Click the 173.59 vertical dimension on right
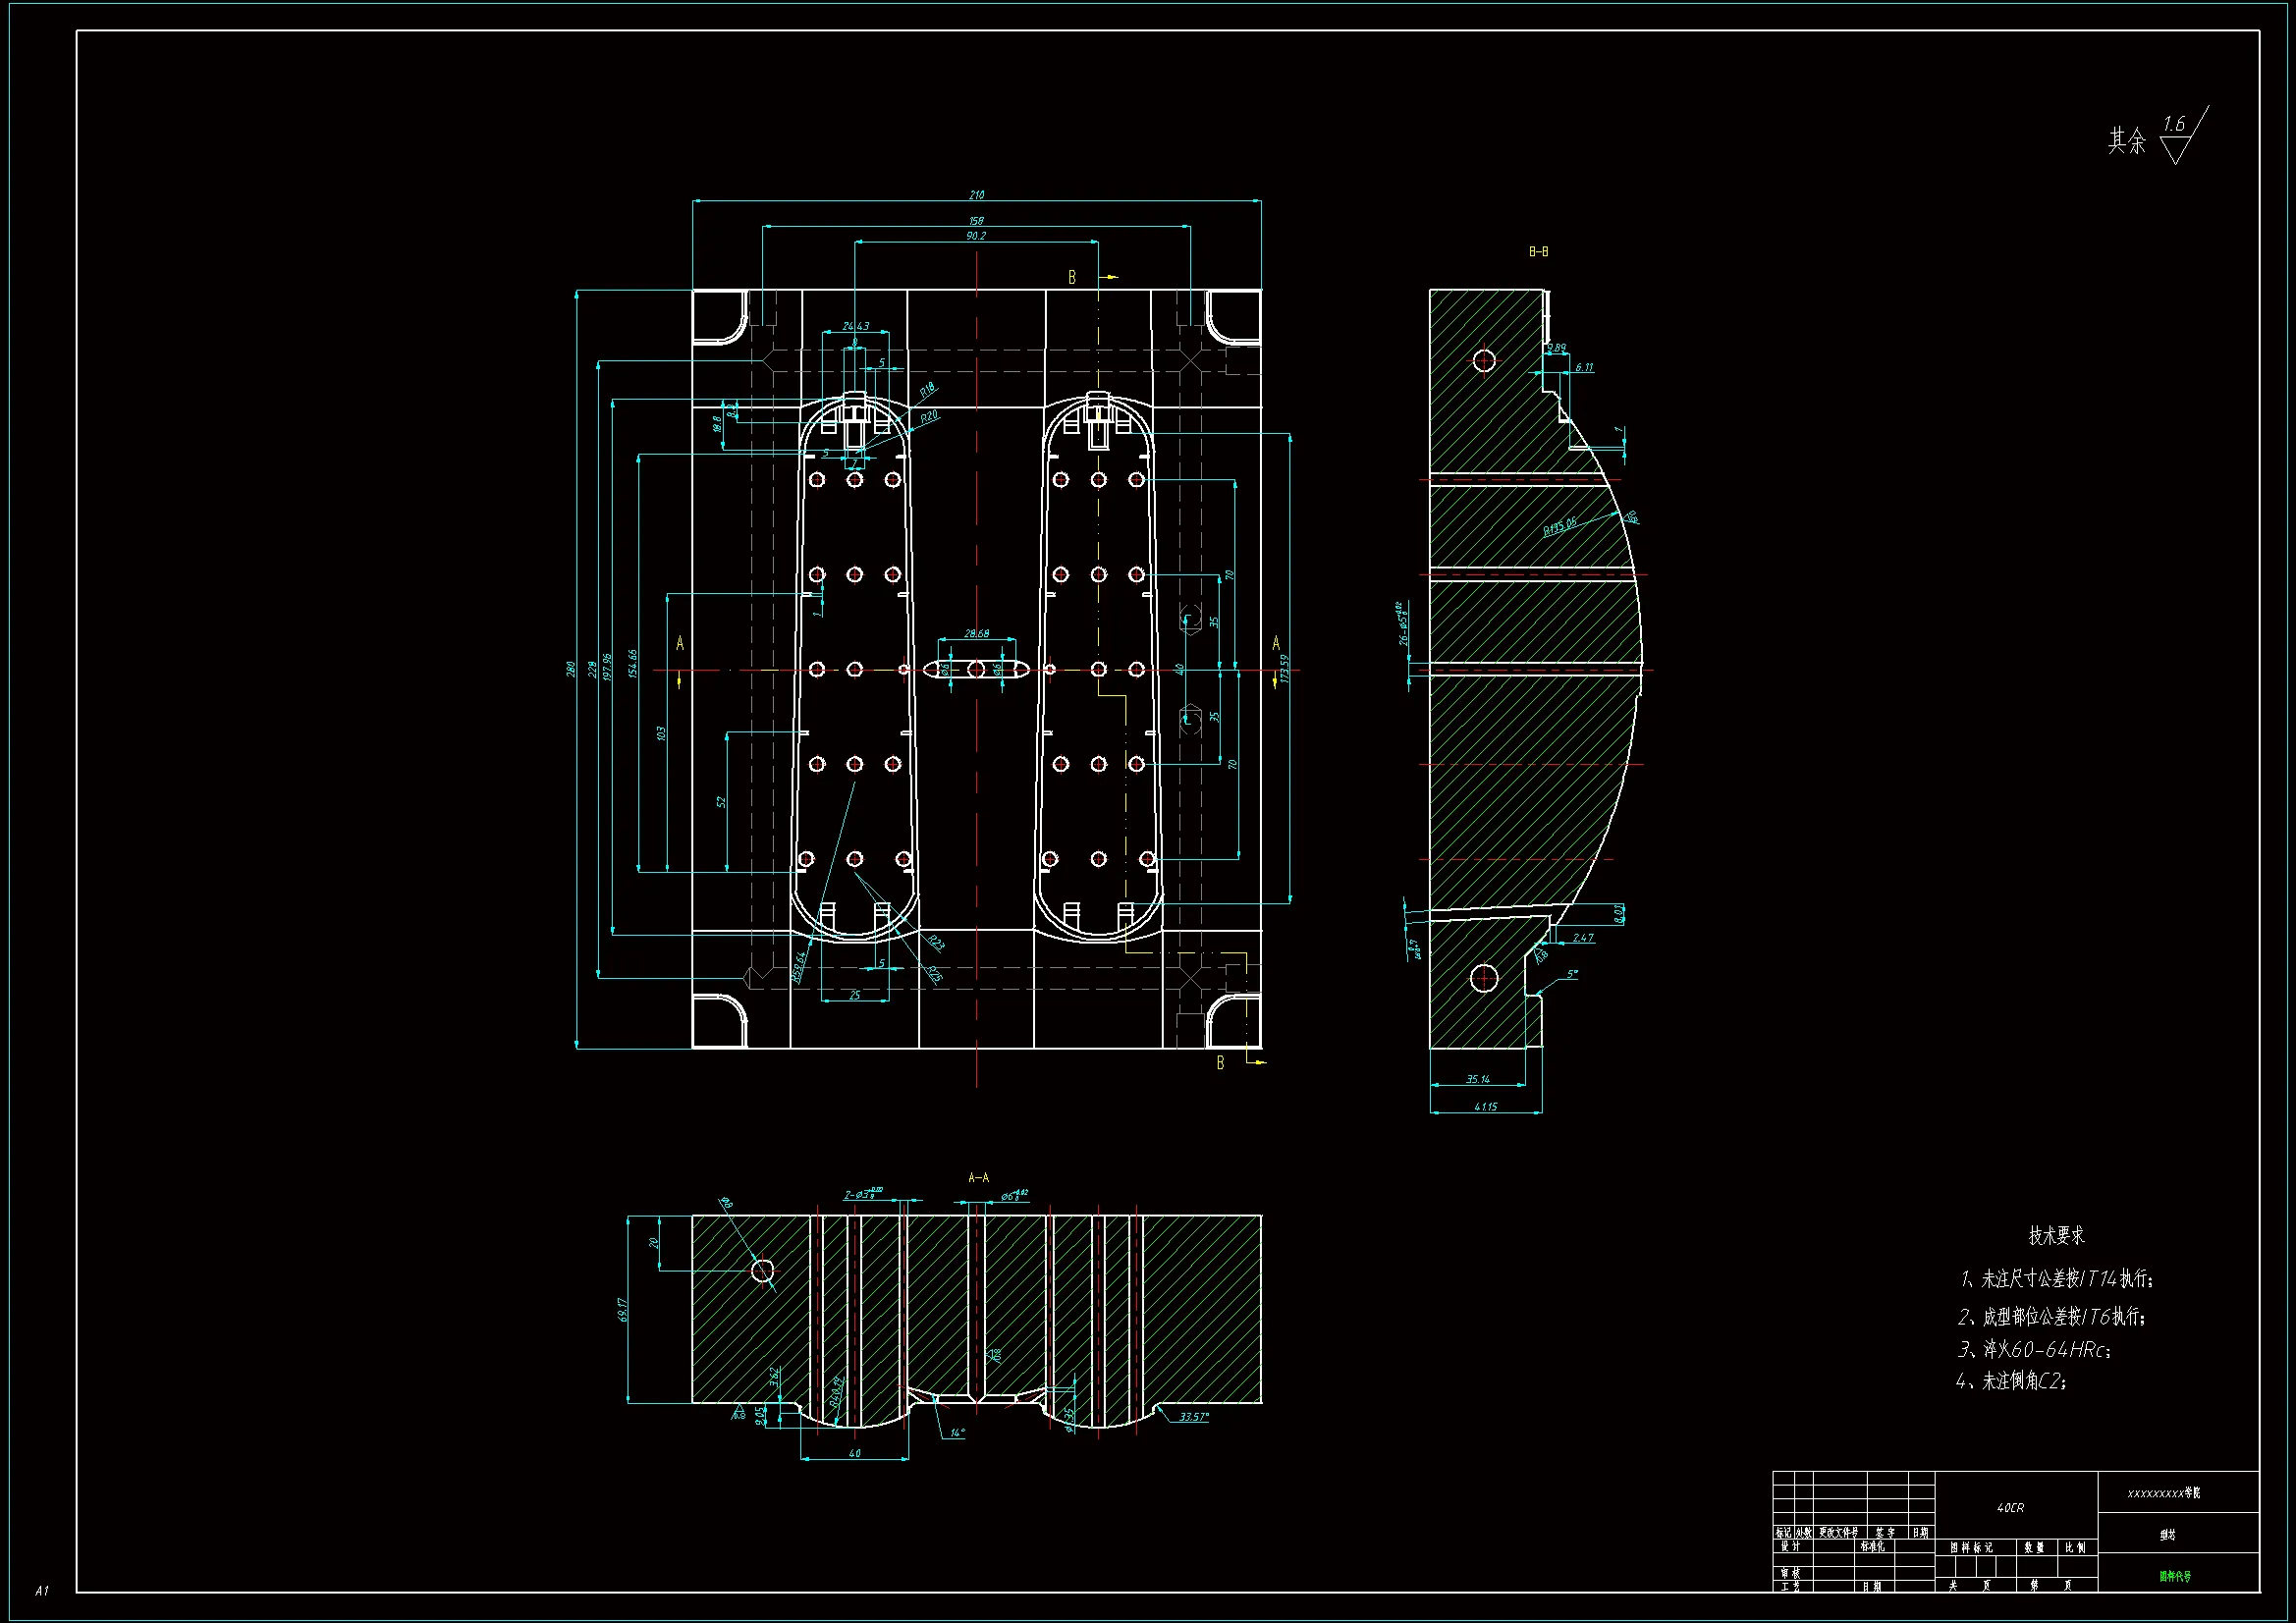This screenshot has height=1623, width=2296. pos(1284,668)
